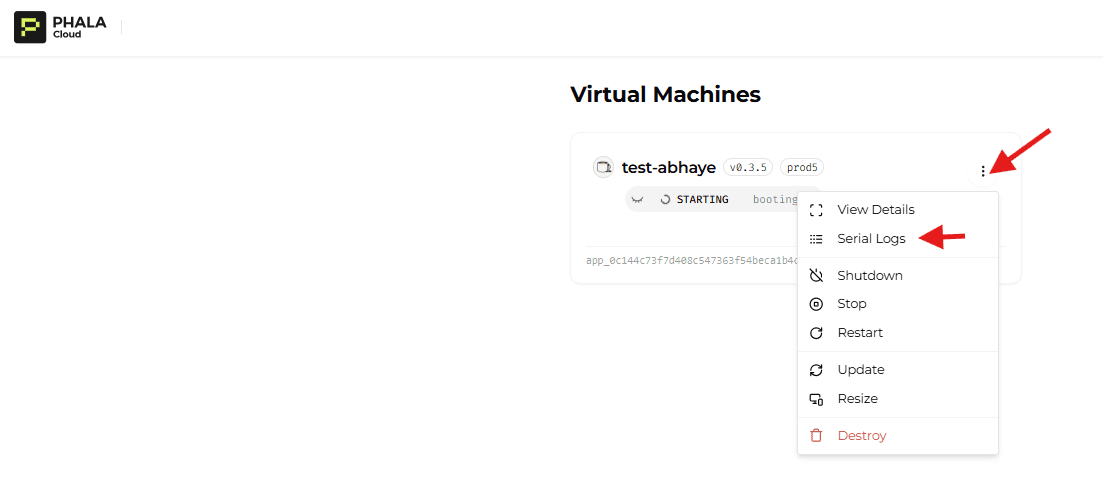Click Restart in the dropdown menu
This screenshot has height=501, width=1103.
(859, 333)
